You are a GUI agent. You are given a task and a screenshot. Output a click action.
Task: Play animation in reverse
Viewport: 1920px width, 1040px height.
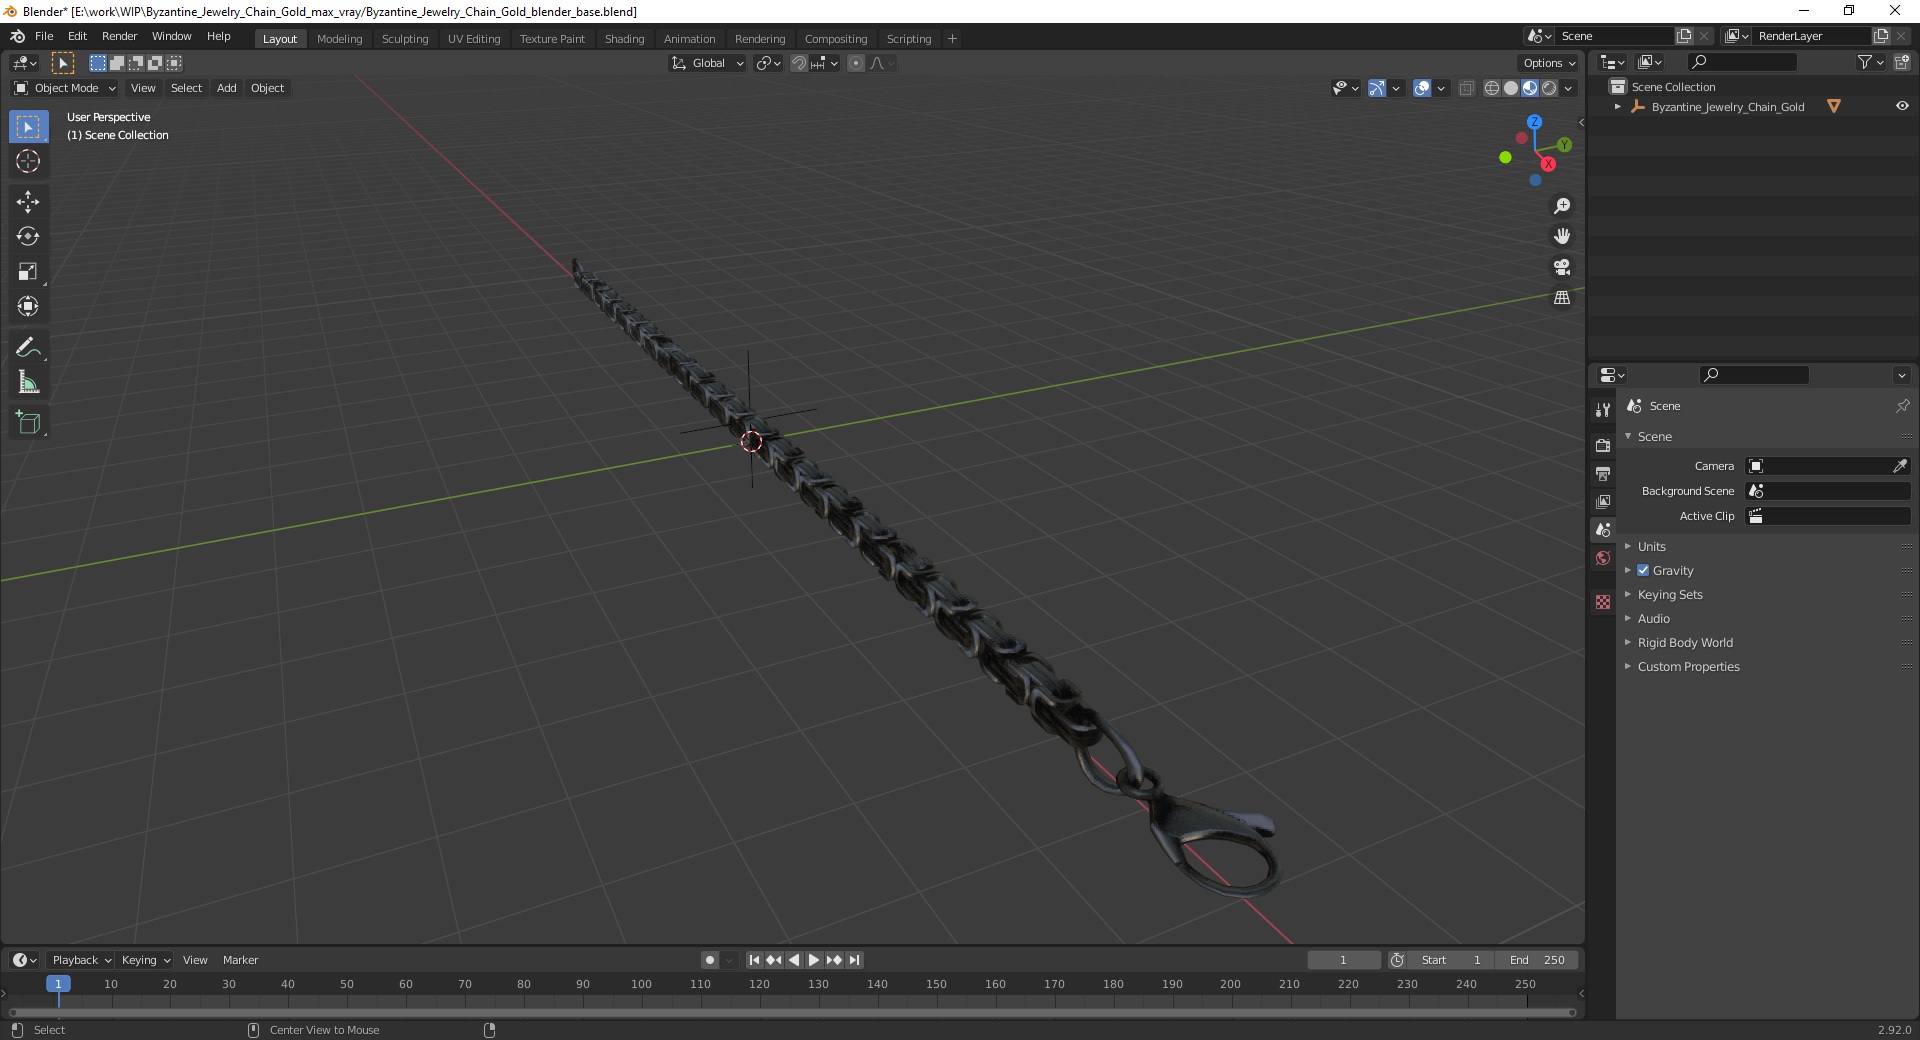[794, 960]
